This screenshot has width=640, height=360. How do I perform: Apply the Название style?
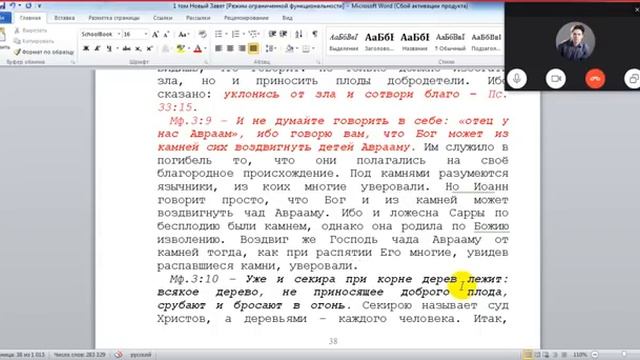tap(415, 42)
